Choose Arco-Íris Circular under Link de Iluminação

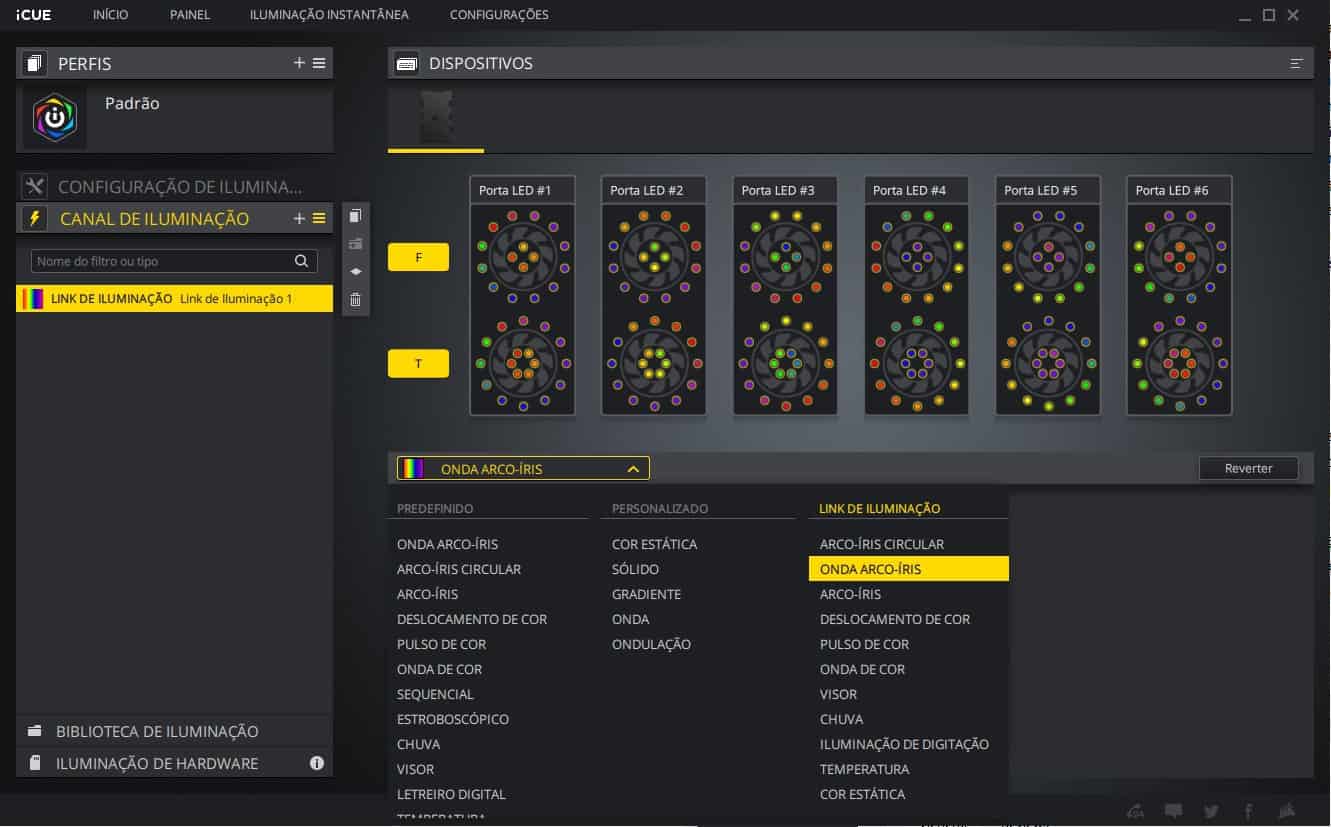(x=882, y=544)
